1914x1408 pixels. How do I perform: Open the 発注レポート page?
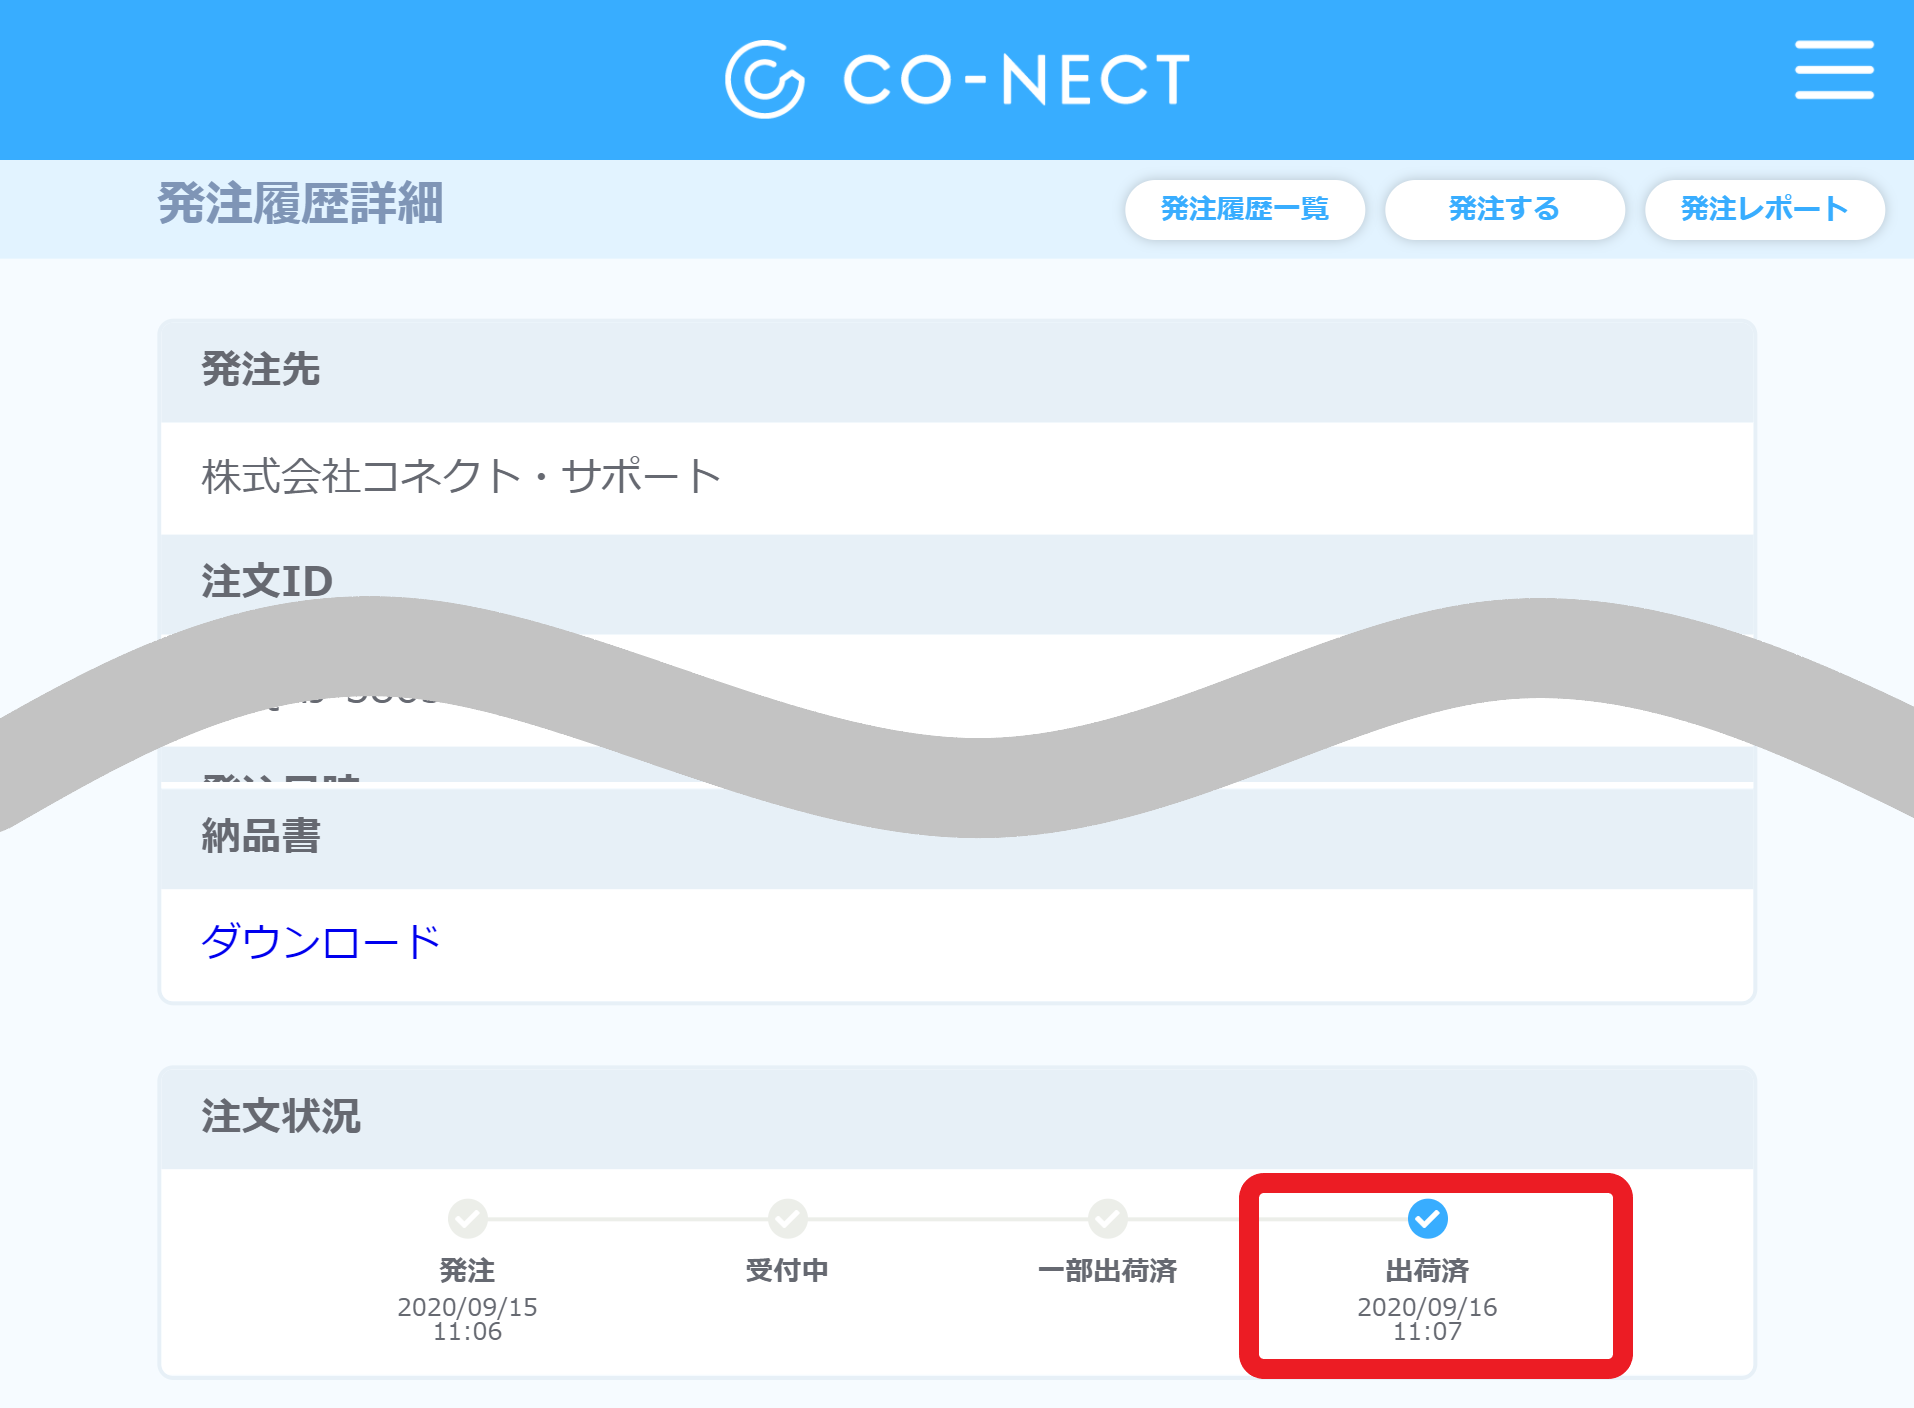pyautogui.click(x=1765, y=209)
